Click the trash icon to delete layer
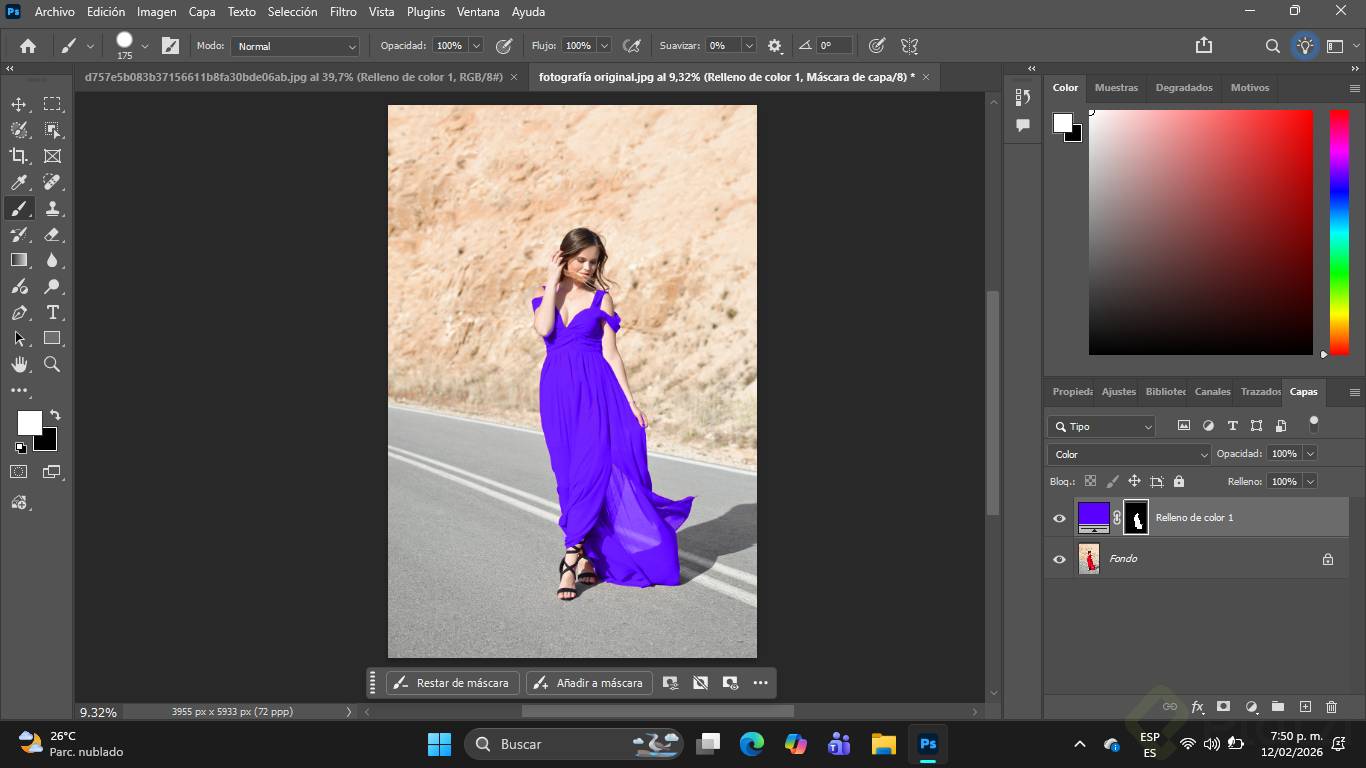Screen dimensions: 1366x768 pyautogui.click(x=1331, y=707)
